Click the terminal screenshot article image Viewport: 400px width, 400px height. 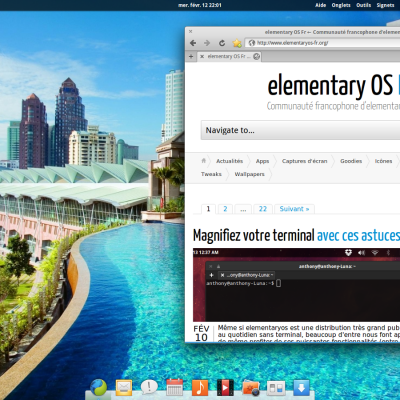(x=296, y=285)
